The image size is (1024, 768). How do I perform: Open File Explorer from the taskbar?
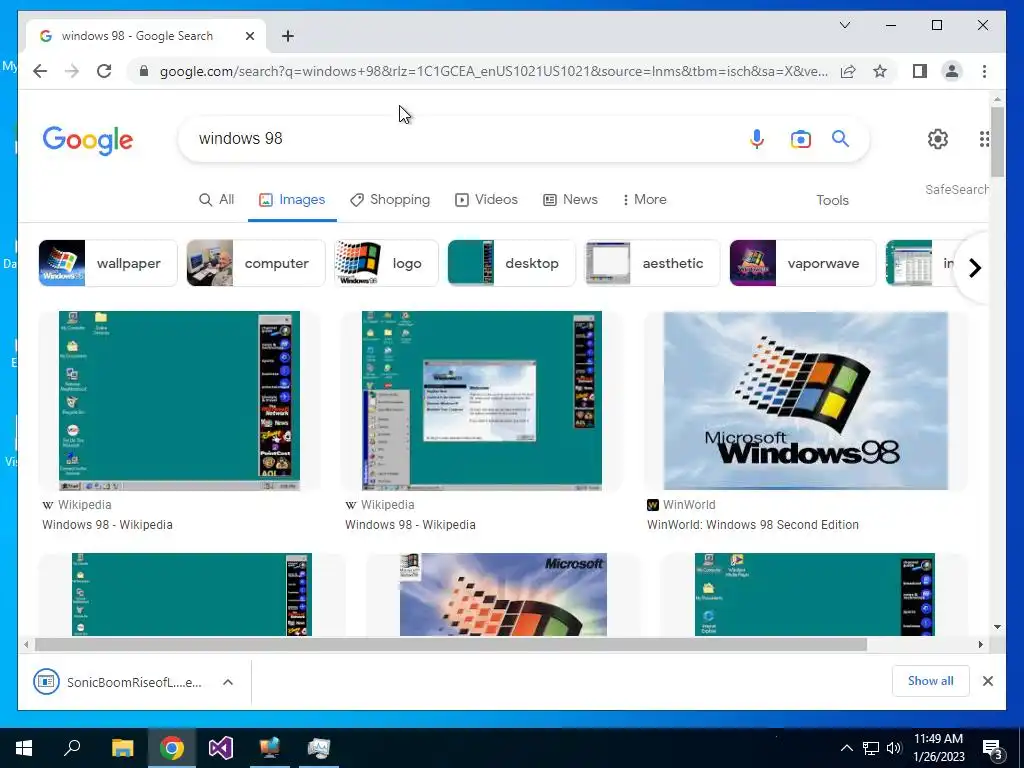[122, 748]
